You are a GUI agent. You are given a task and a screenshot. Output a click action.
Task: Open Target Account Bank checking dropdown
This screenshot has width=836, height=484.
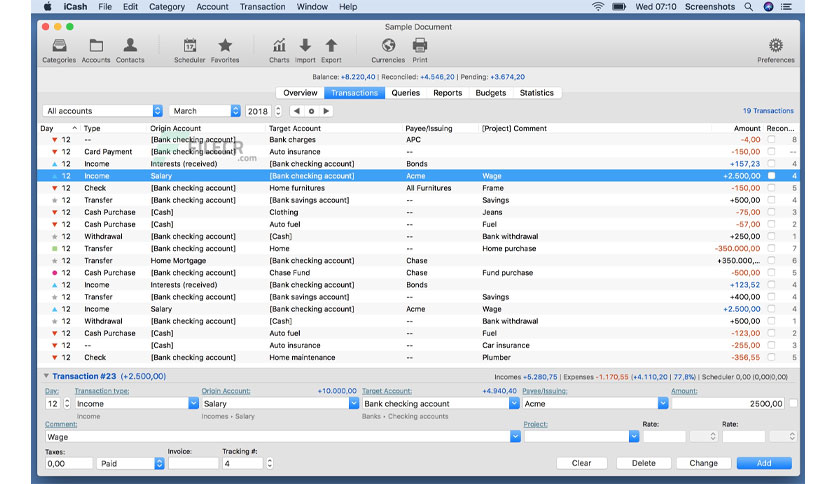[x=514, y=404]
